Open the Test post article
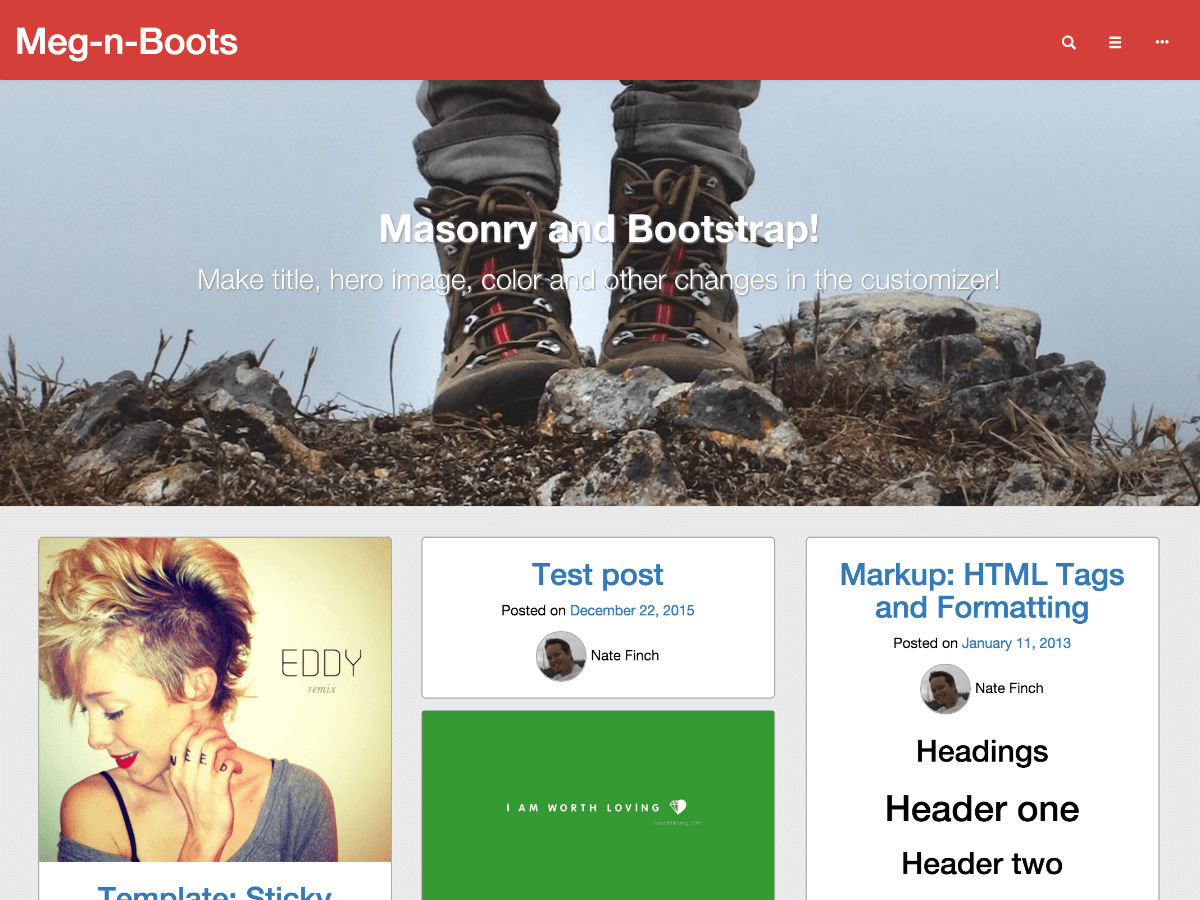The width and height of the screenshot is (1200, 900). [597, 575]
